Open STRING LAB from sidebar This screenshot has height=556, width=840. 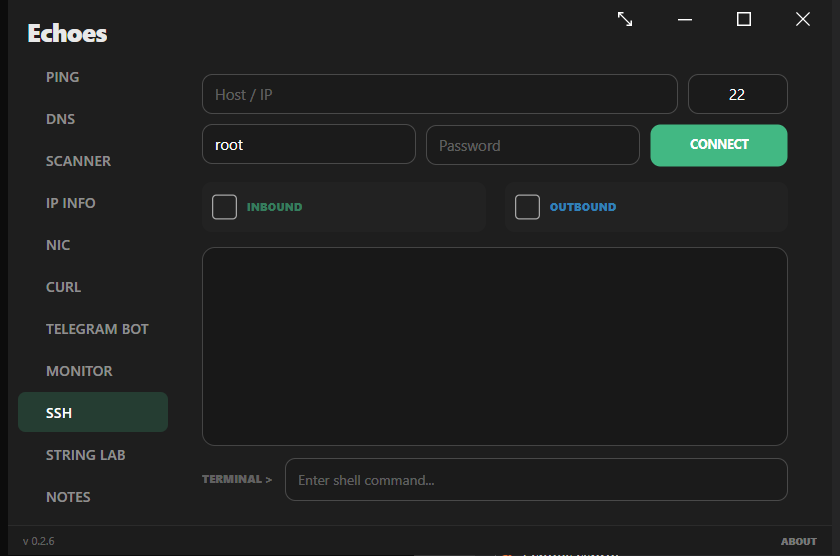pyautogui.click(x=85, y=455)
